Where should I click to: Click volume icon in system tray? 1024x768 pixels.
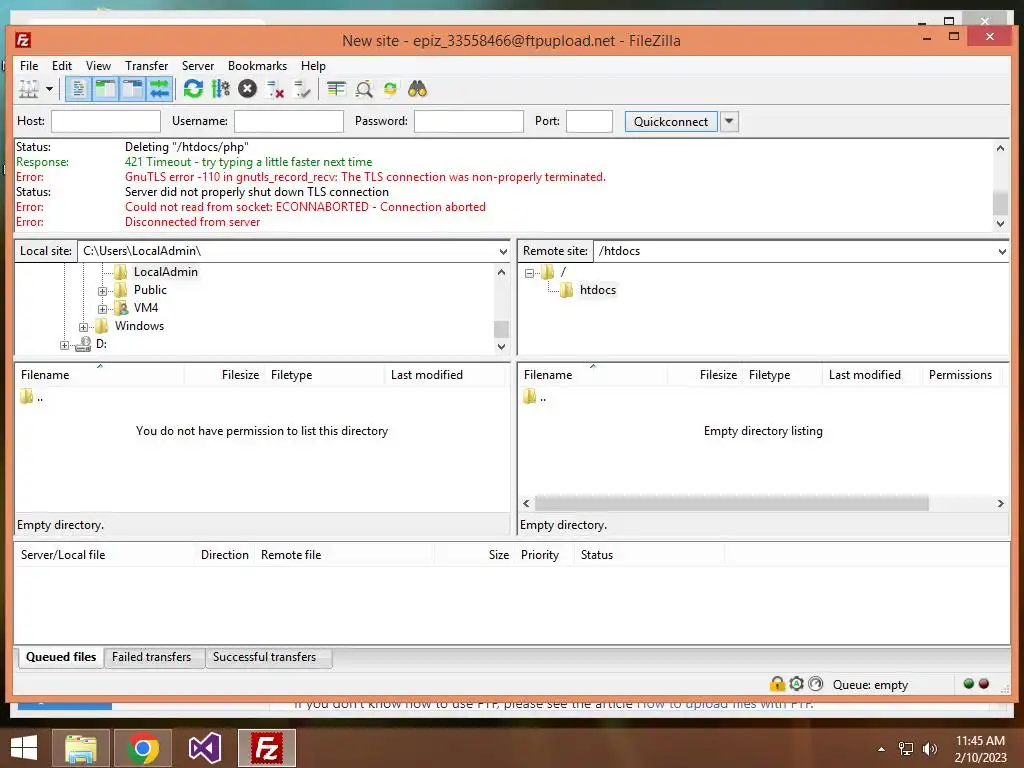[930, 749]
